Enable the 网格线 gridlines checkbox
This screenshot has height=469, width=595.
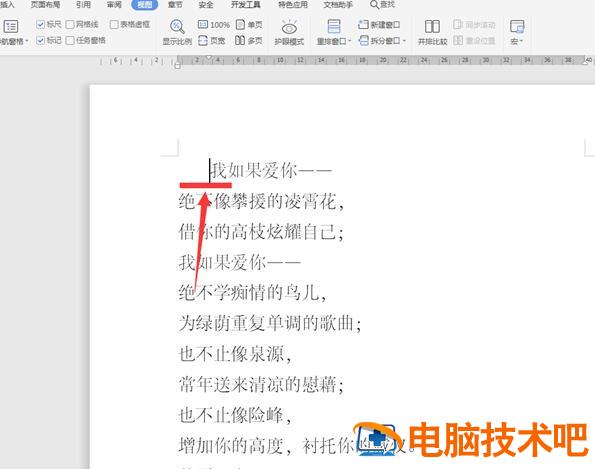(70, 25)
